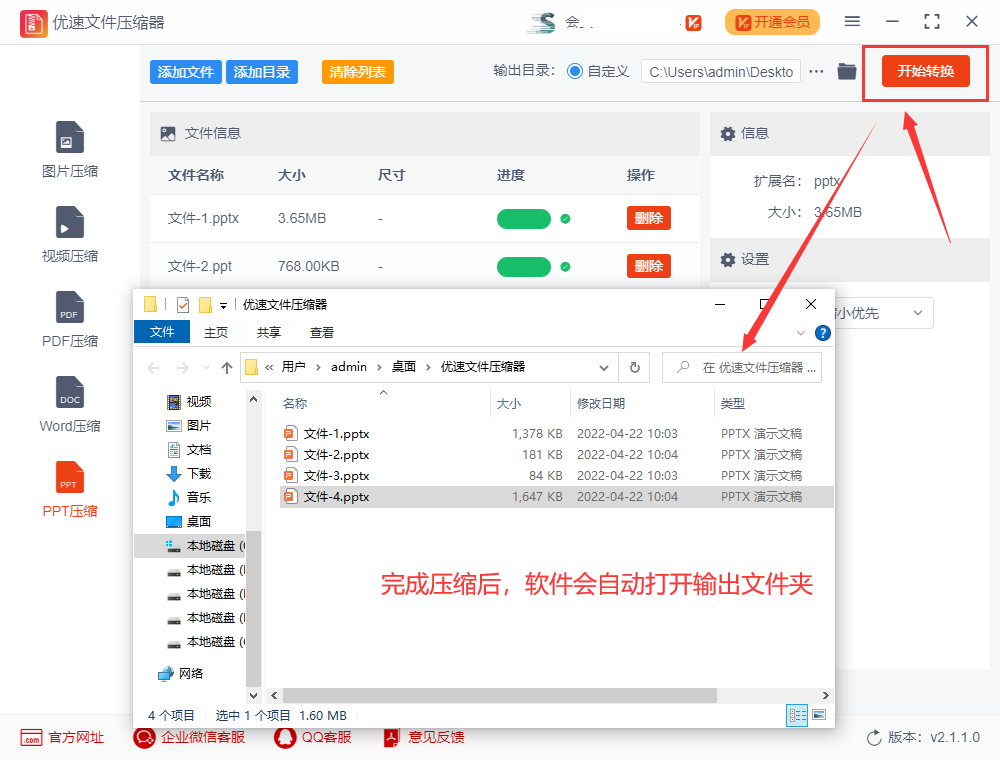
Task: Switch Explorer to large icons view
Action: 820,715
